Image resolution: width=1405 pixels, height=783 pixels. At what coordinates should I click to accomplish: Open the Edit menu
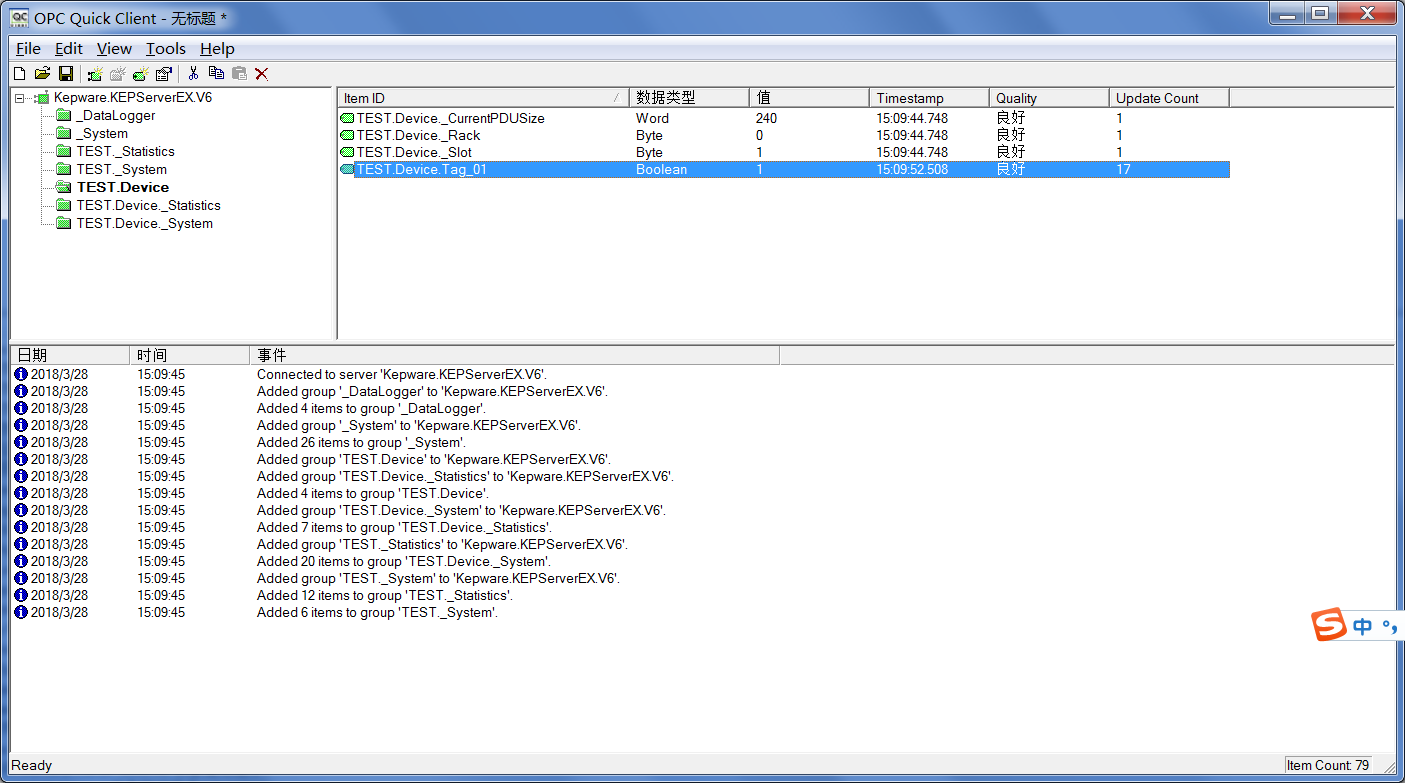click(x=69, y=48)
